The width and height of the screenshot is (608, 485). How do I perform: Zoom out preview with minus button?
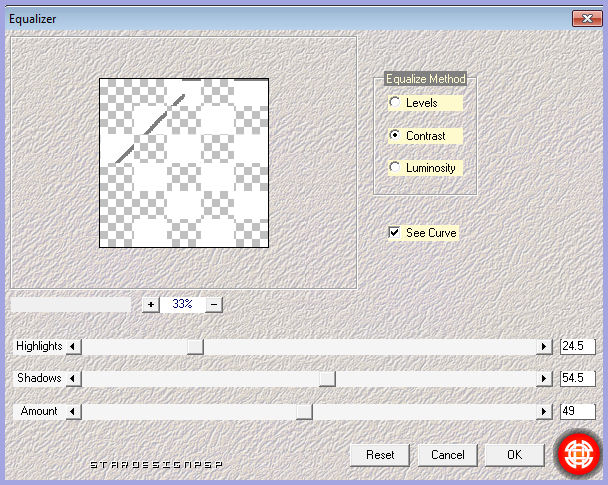point(214,304)
